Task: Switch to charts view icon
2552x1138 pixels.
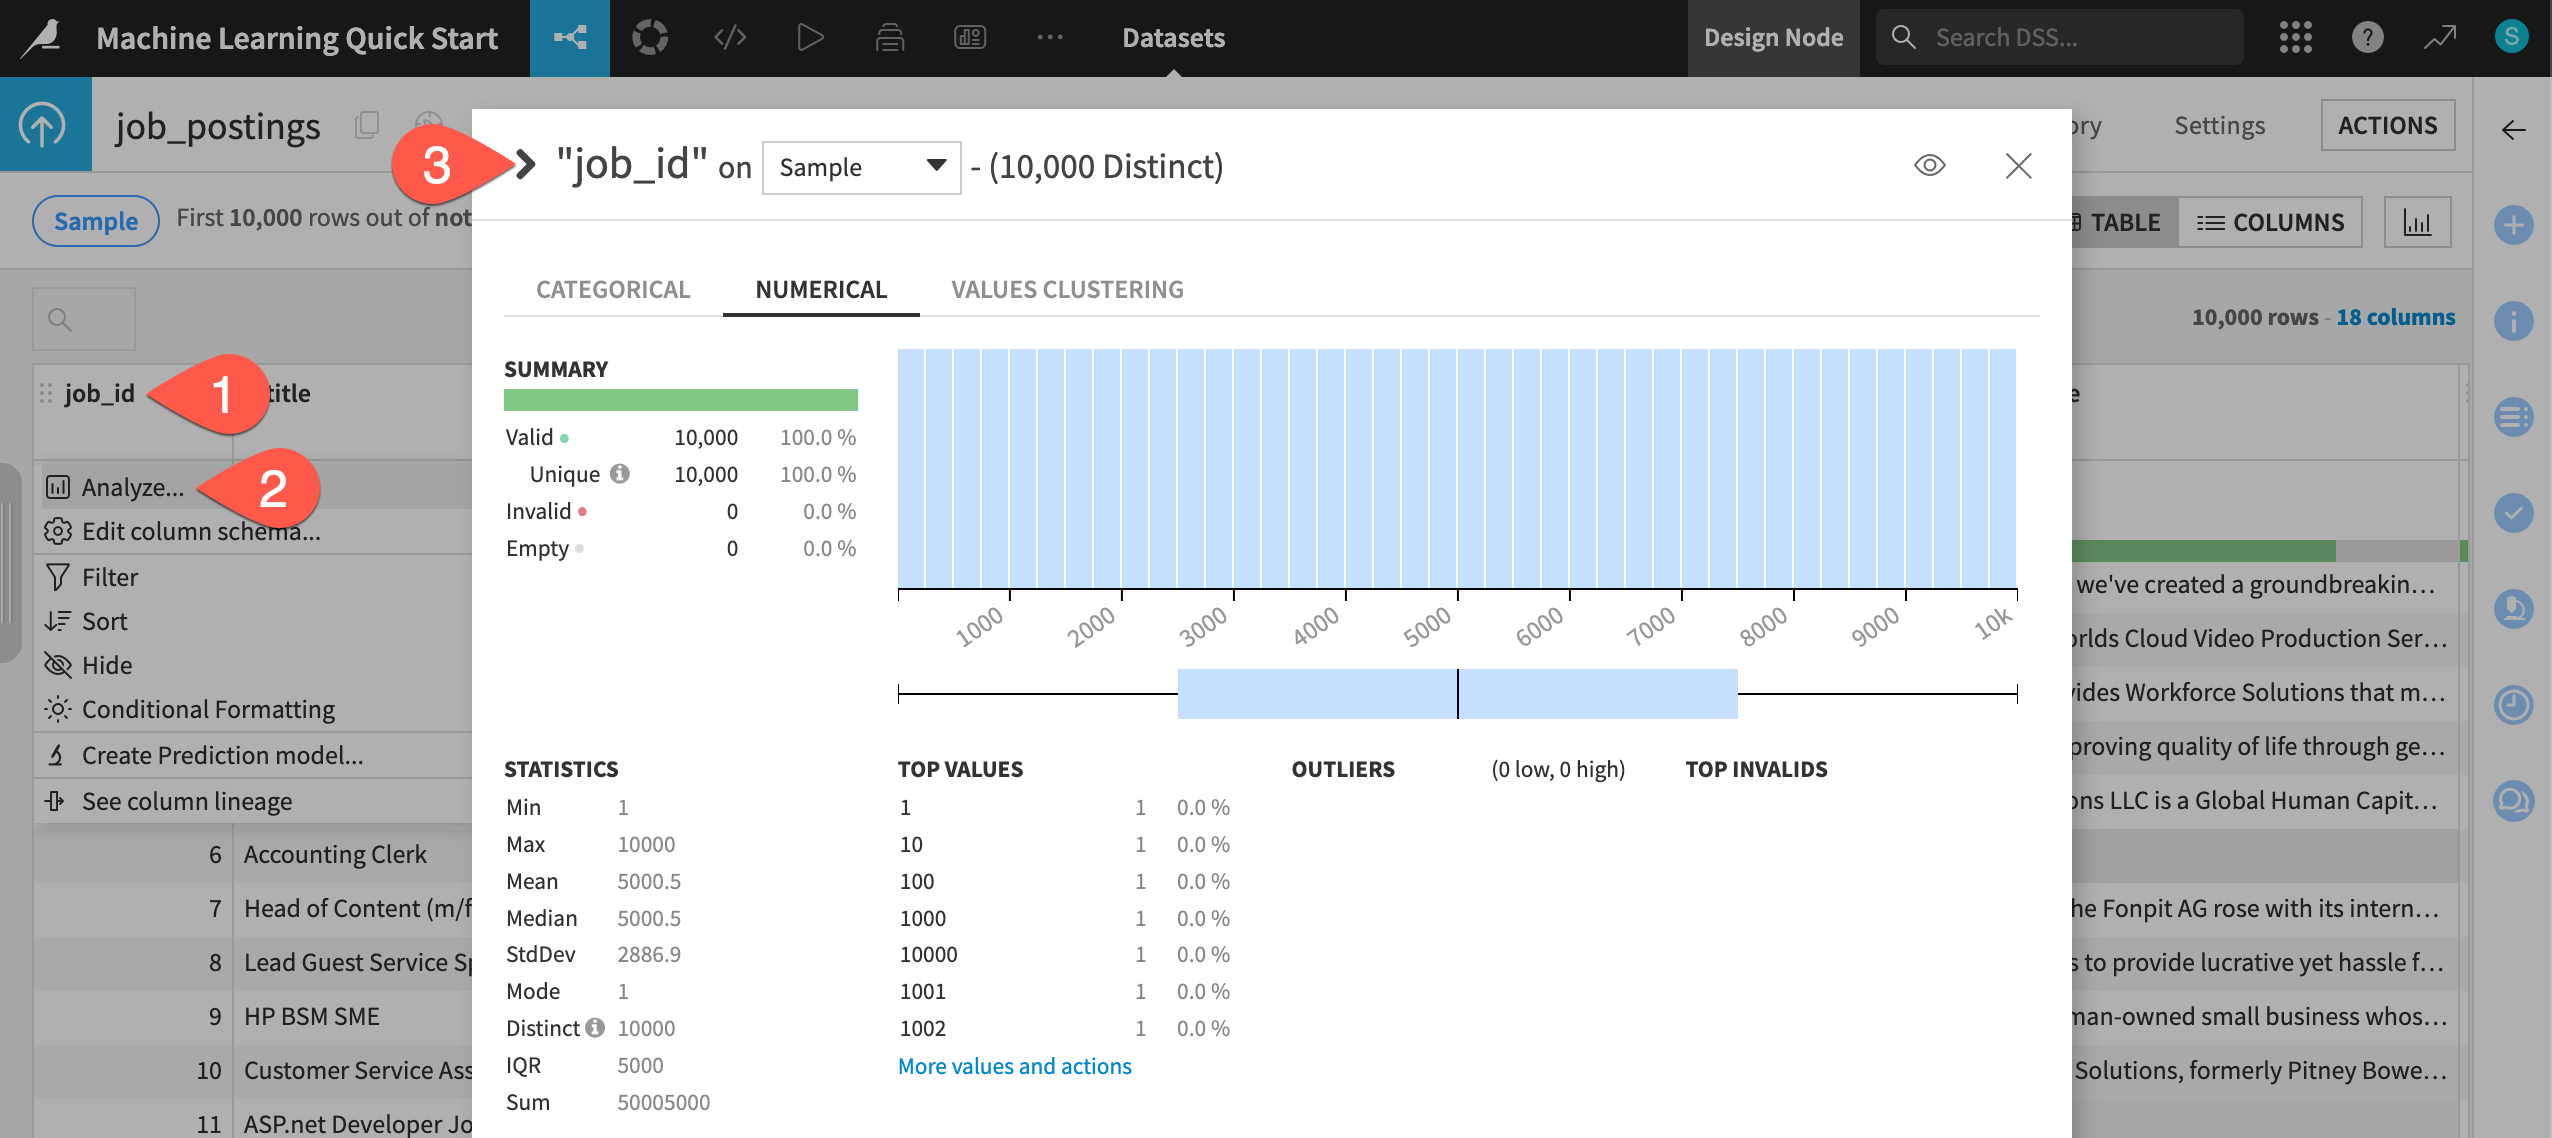Action: [x=2417, y=222]
